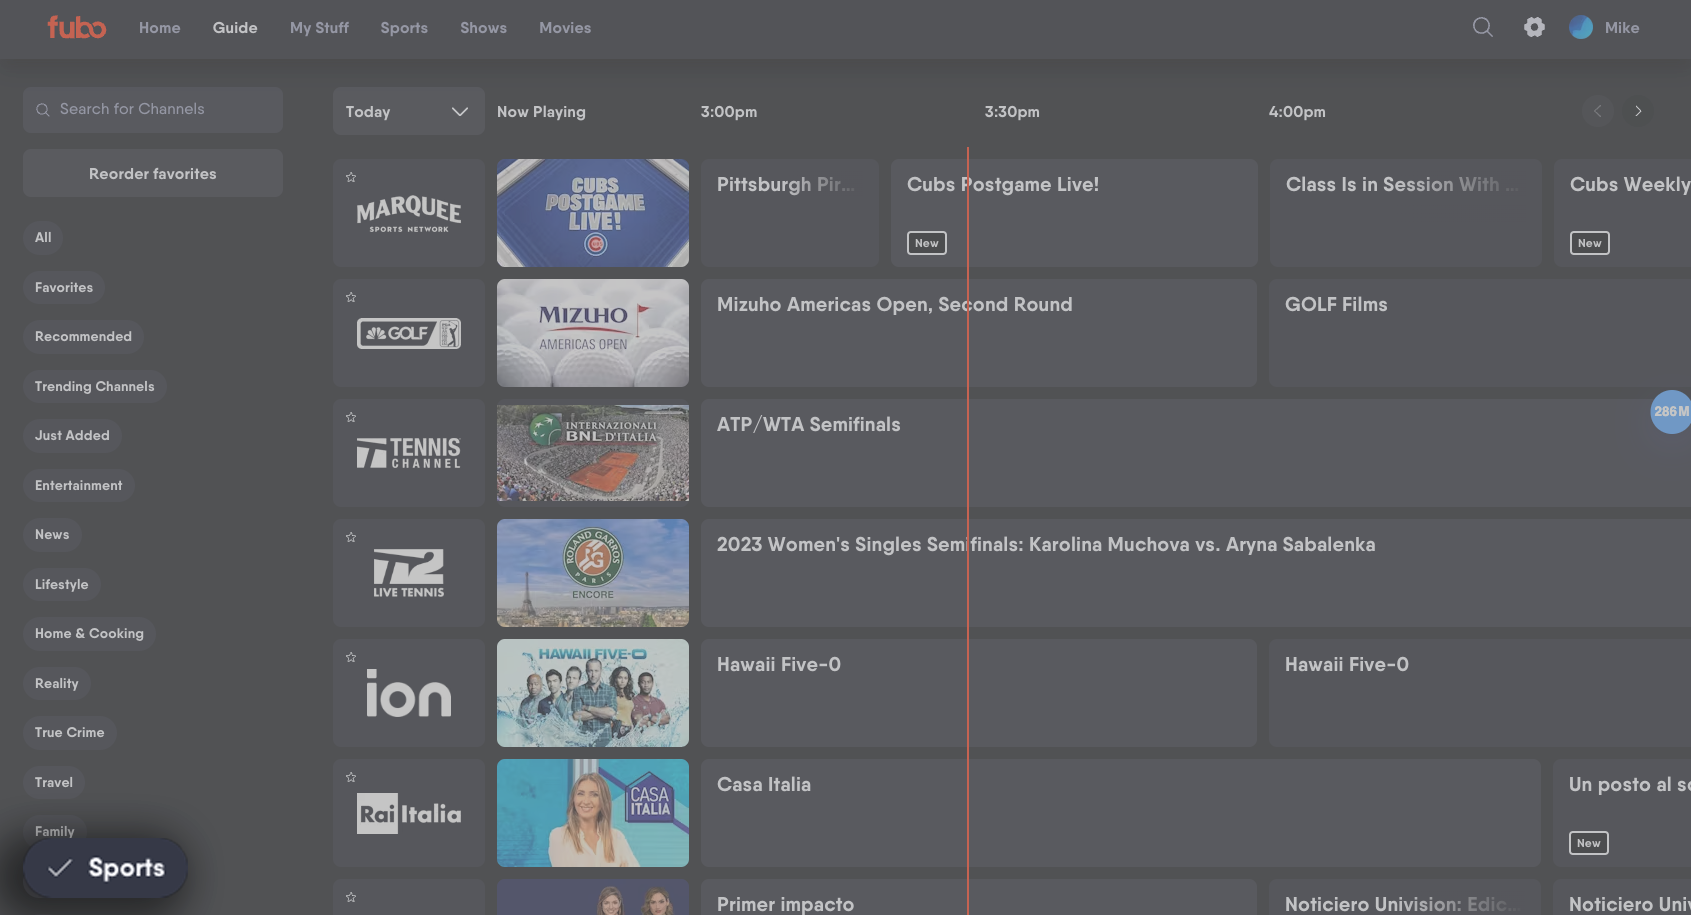Select the Rai Italia channel logo
This screenshot has width=1691, height=915.
[x=409, y=813]
